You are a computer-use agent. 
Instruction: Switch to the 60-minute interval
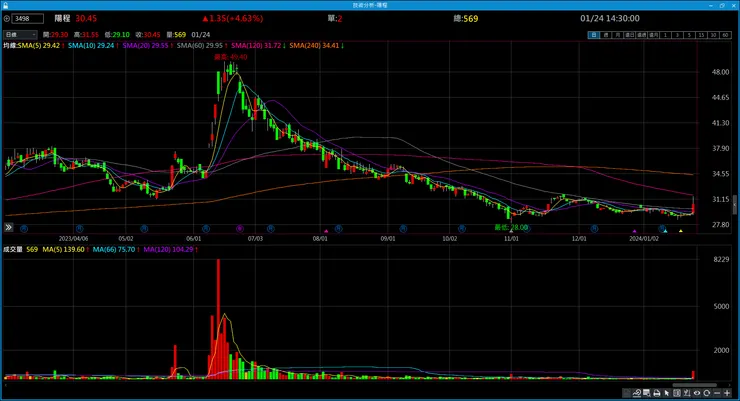[725, 35]
